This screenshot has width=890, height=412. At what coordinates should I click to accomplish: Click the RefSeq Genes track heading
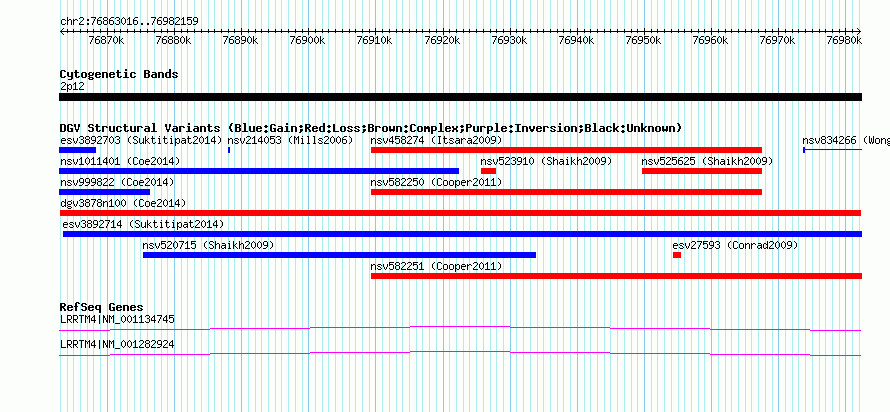point(102,308)
